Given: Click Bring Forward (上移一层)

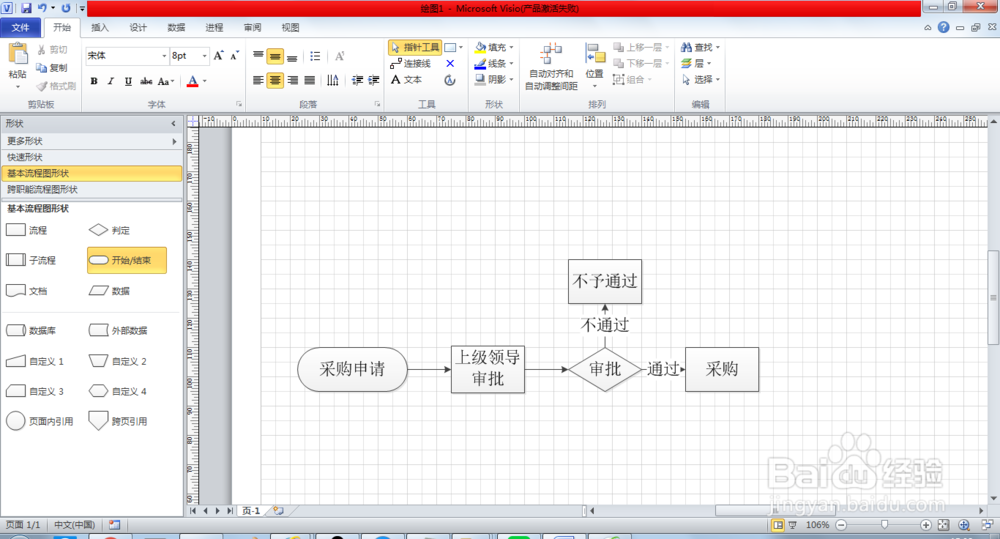Looking at the screenshot, I should (641, 47).
